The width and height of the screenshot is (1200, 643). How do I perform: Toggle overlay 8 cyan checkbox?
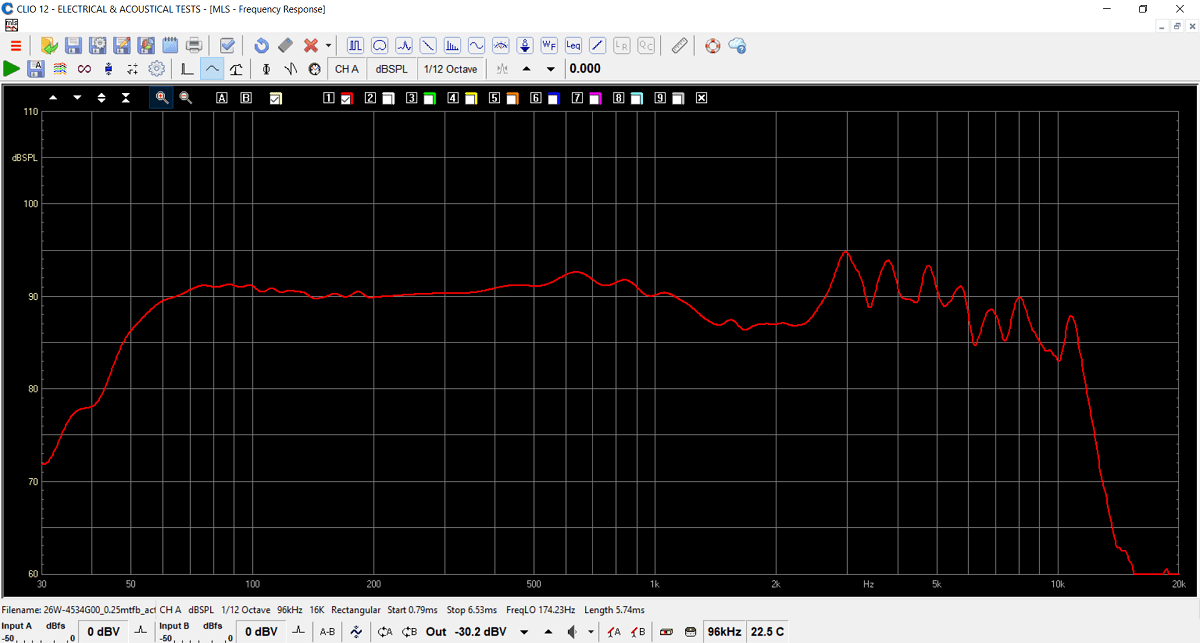click(x=636, y=98)
